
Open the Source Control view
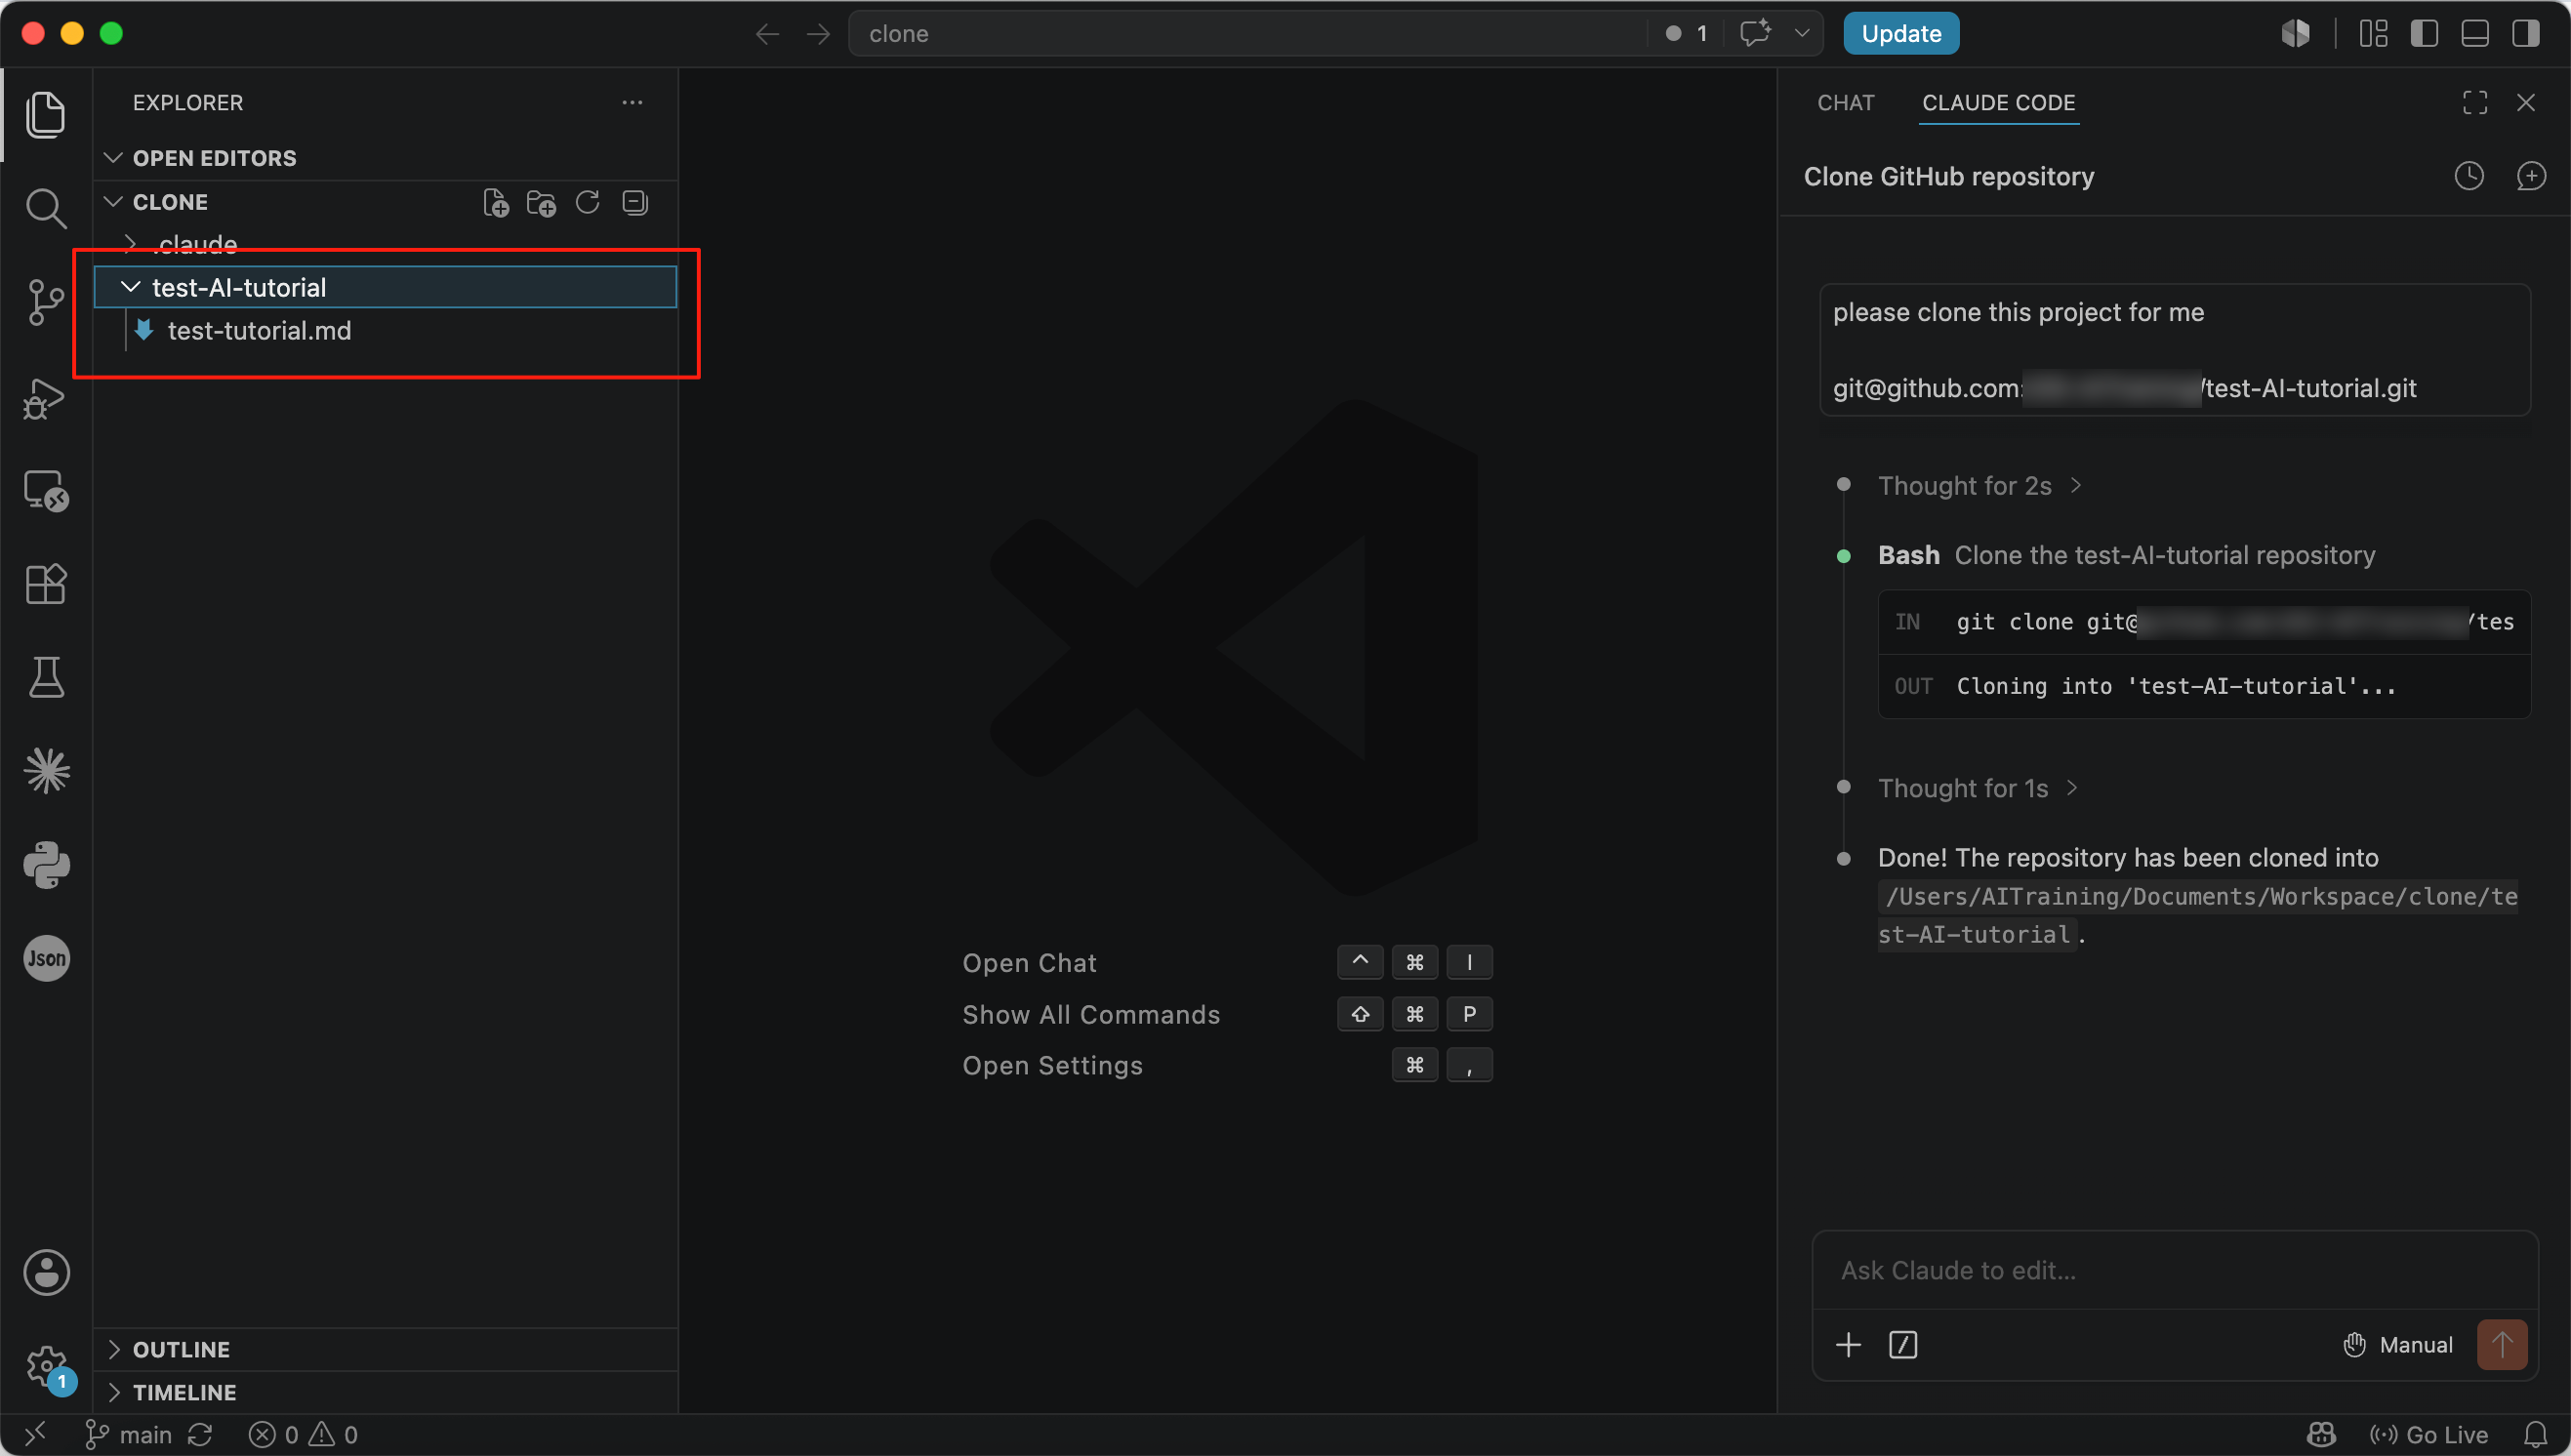tap(46, 301)
